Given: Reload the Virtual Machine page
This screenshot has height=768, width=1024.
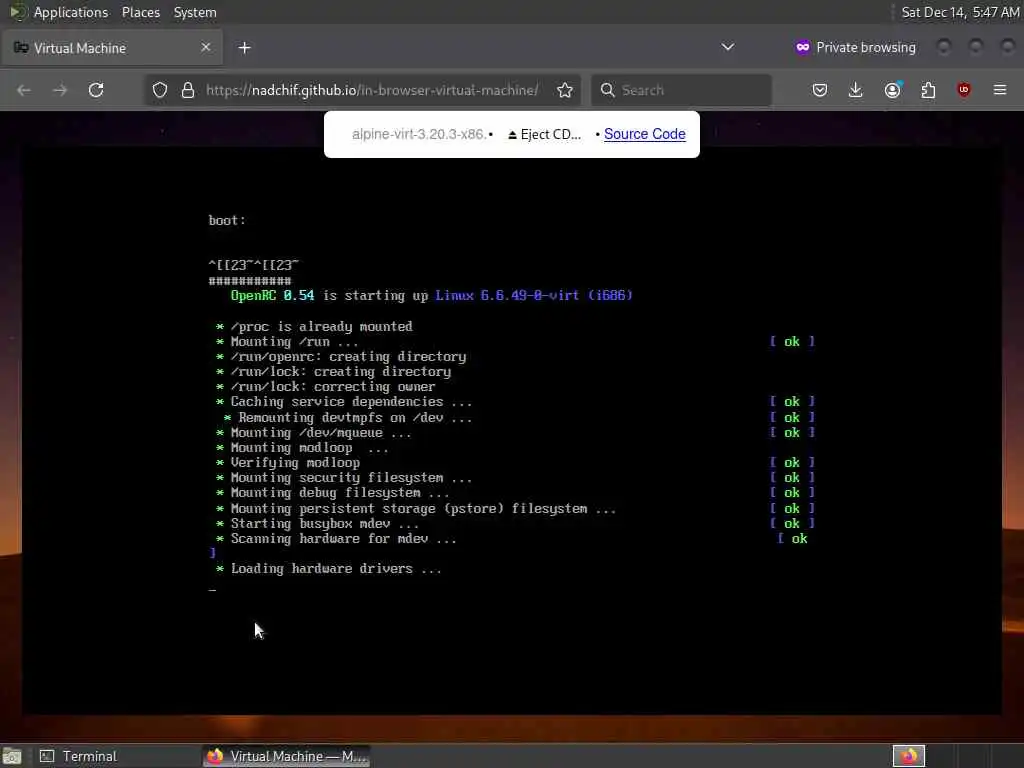Looking at the screenshot, I should tap(96, 90).
